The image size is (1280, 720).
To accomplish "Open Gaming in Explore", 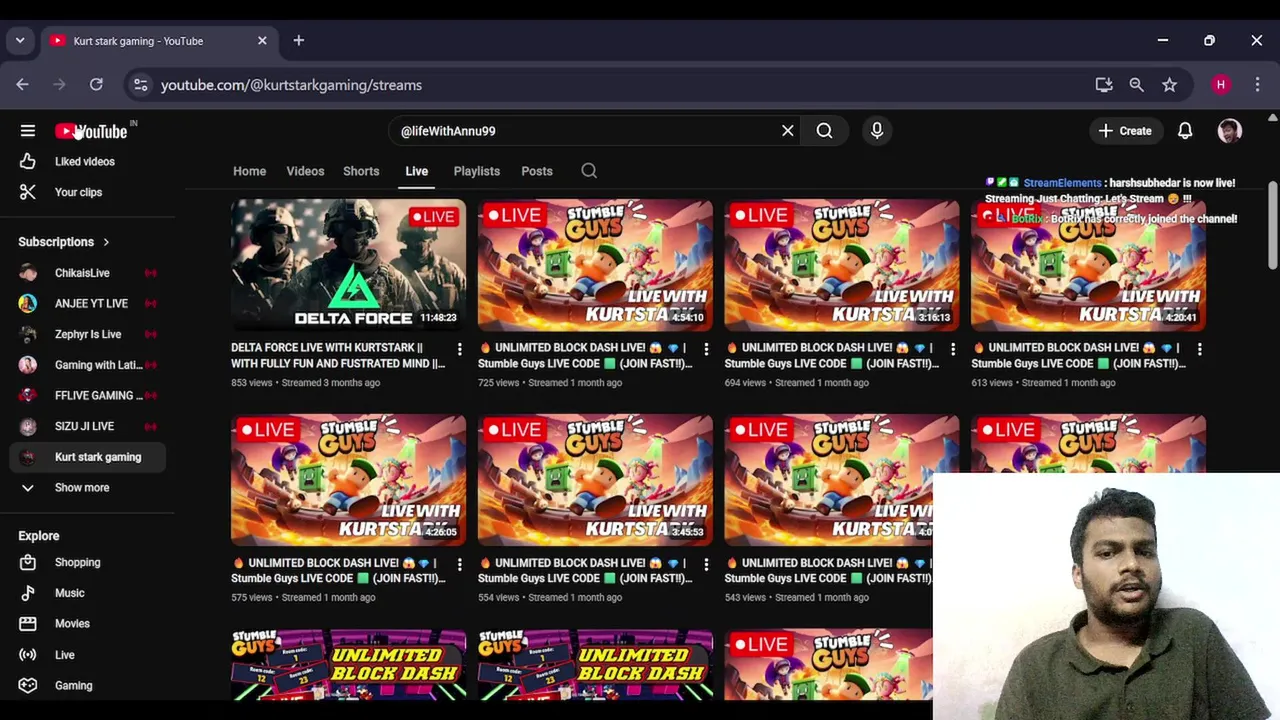I will [88, 685].
